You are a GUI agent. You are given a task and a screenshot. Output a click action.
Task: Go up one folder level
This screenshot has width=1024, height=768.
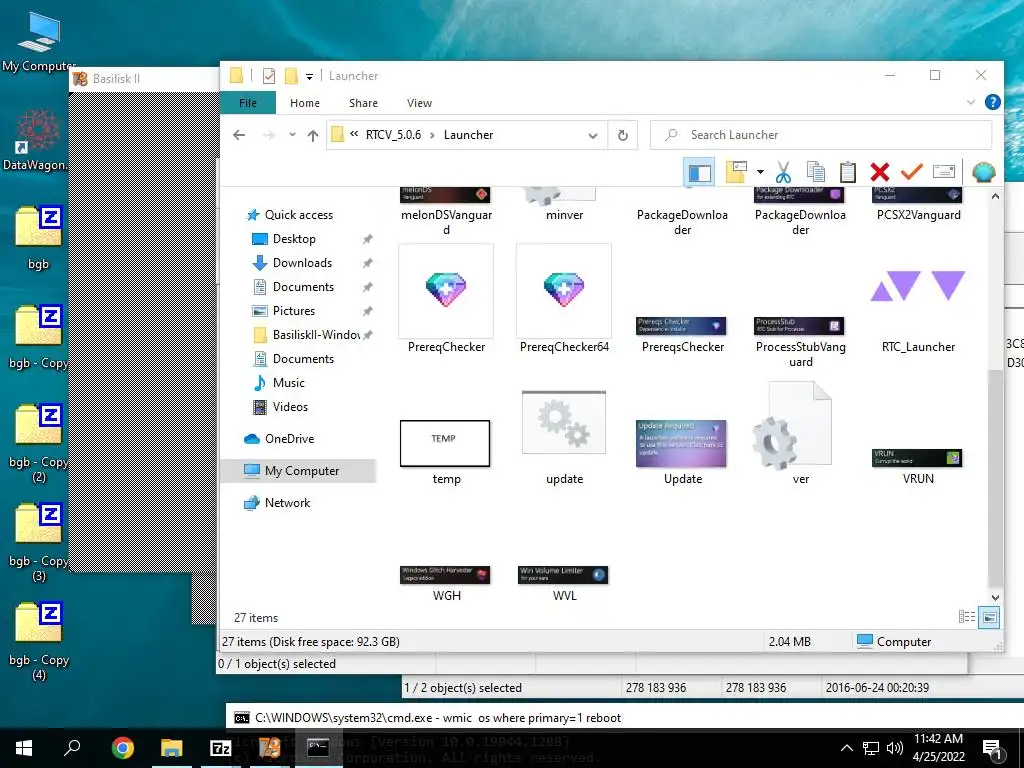tap(313, 135)
